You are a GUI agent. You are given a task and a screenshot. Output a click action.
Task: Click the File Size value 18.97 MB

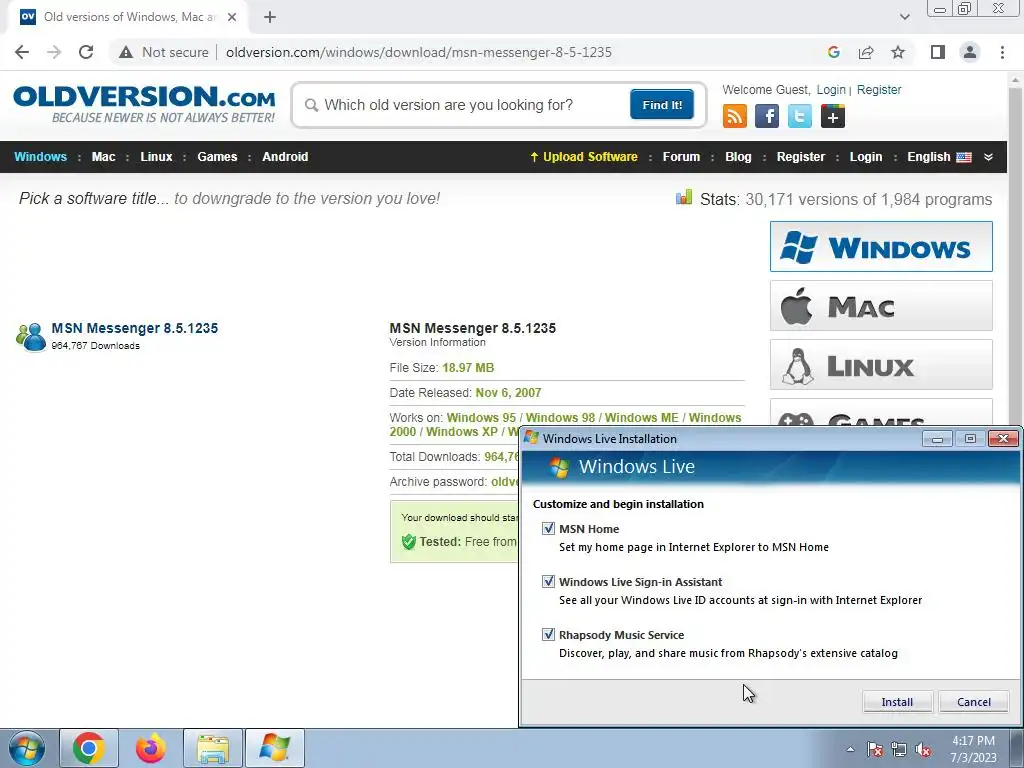(x=468, y=368)
